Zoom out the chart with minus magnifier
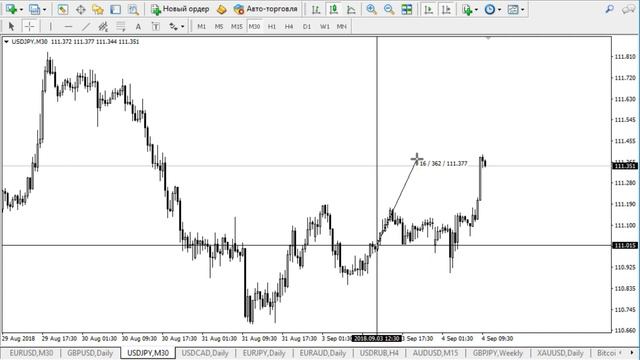 (x=389, y=9)
